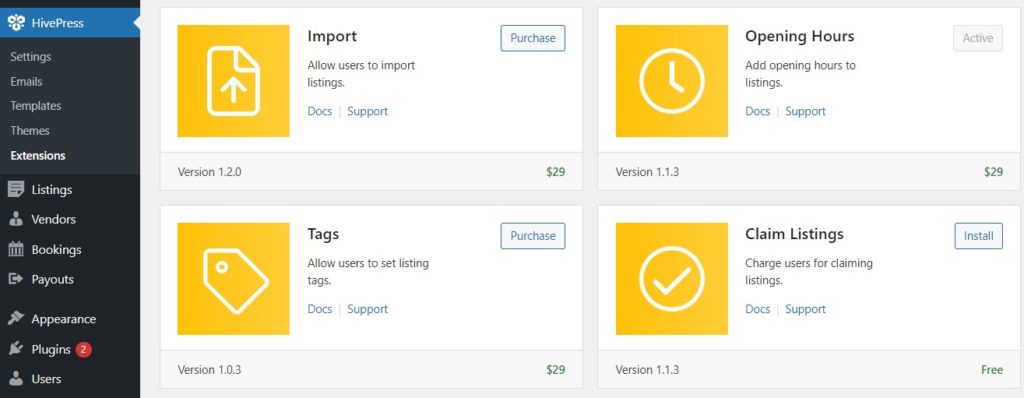Purchase the Import extension

coord(533,38)
